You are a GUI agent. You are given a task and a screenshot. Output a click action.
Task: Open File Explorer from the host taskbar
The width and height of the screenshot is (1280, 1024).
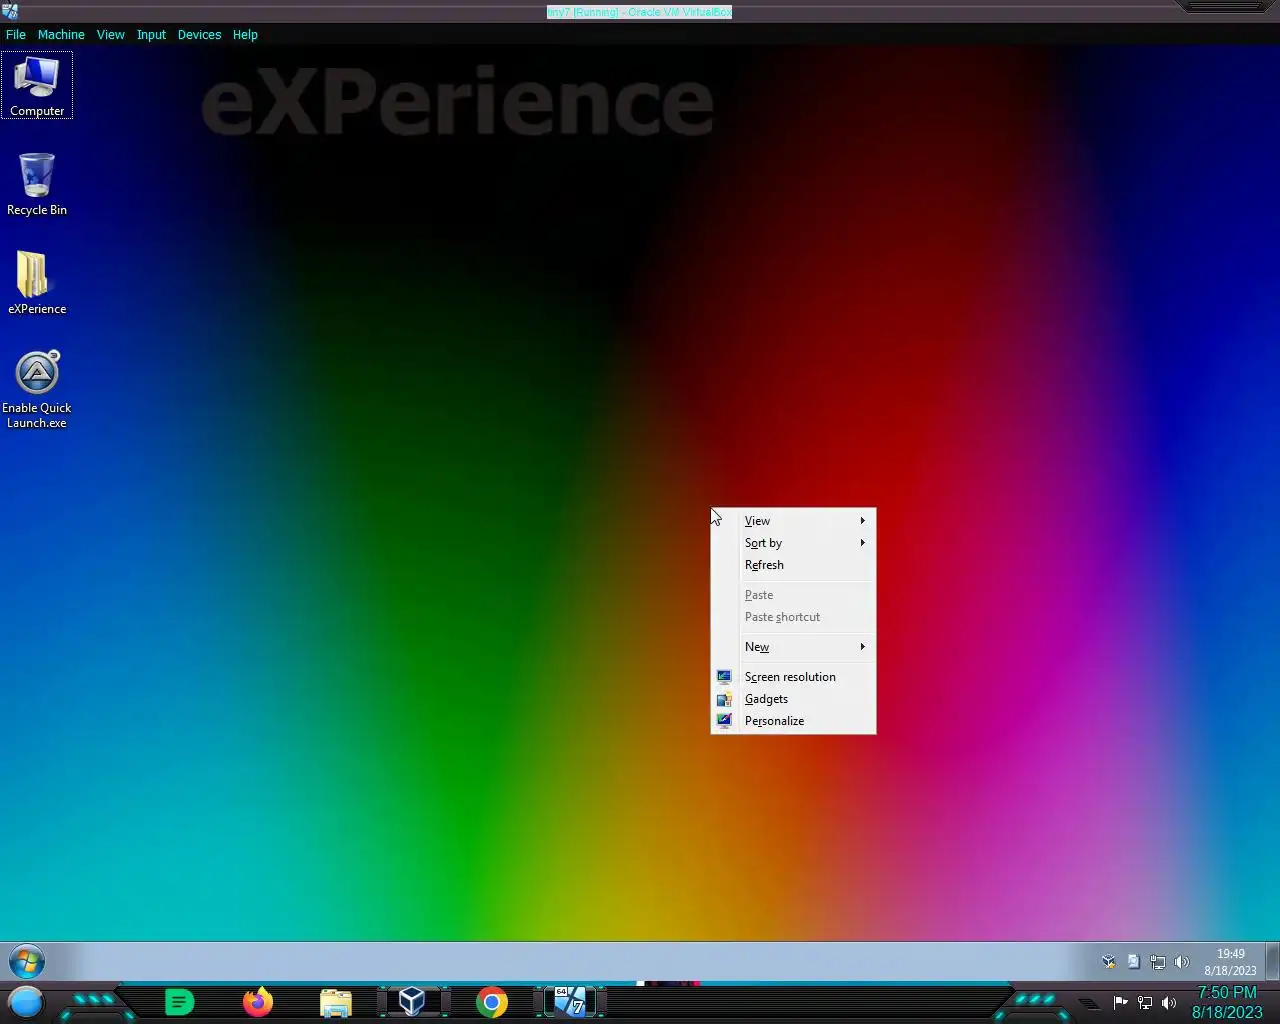(336, 1002)
